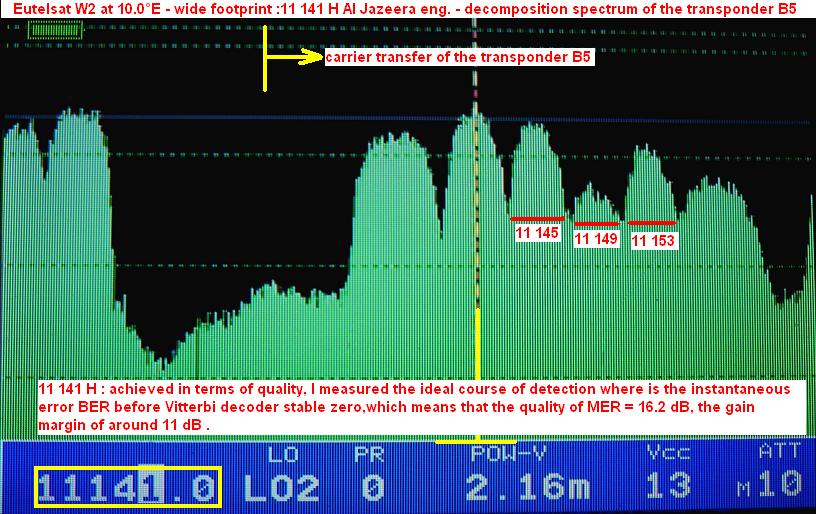
Task: Click the frequency field showing 11141.0
Action: pos(127,487)
